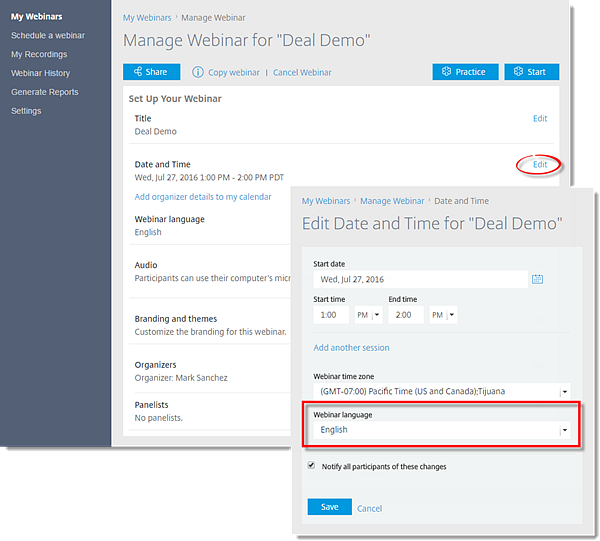Open Webinar History from sidebar
600x541 pixels.
coord(40,73)
